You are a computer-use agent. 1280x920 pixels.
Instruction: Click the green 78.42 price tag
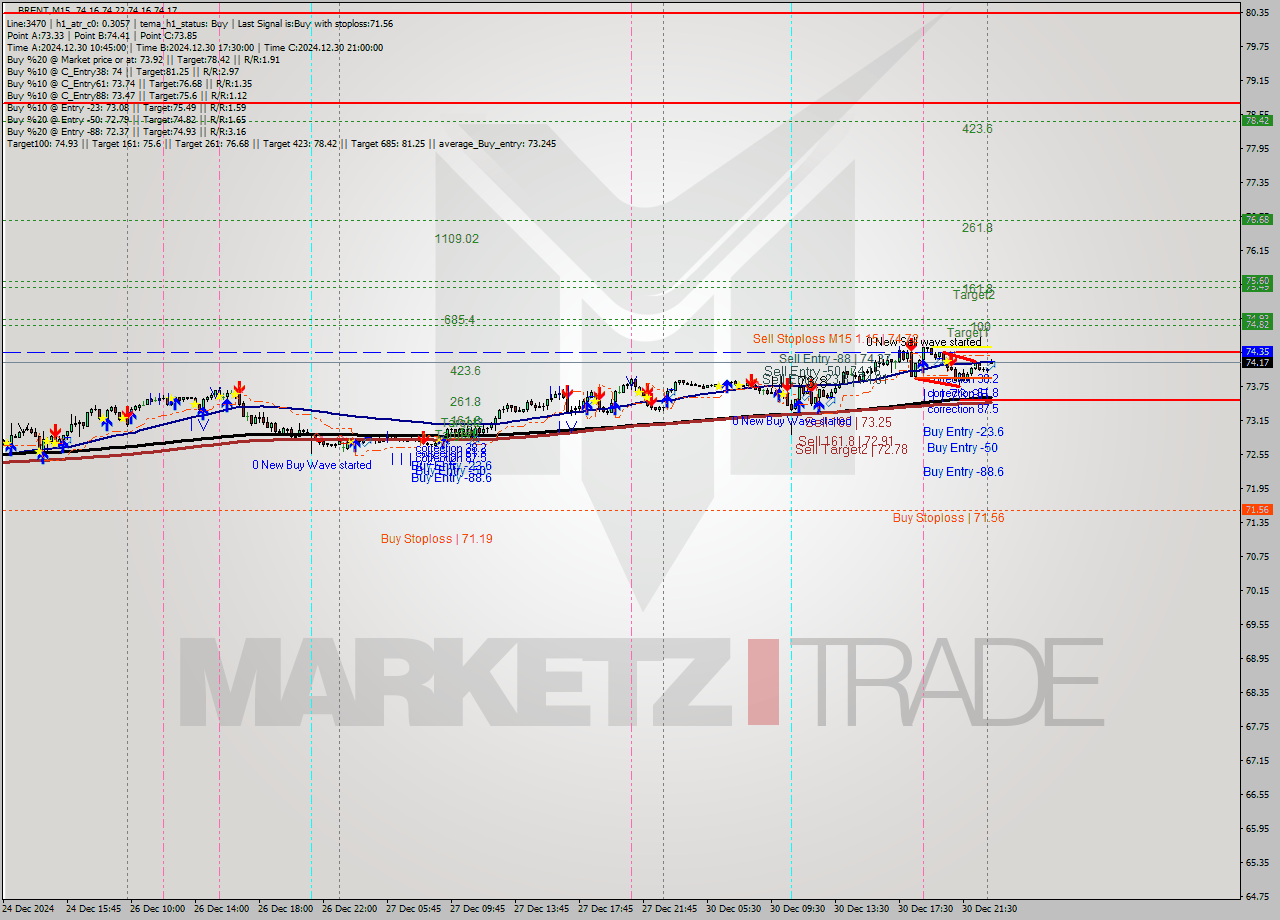[x=1256, y=120]
